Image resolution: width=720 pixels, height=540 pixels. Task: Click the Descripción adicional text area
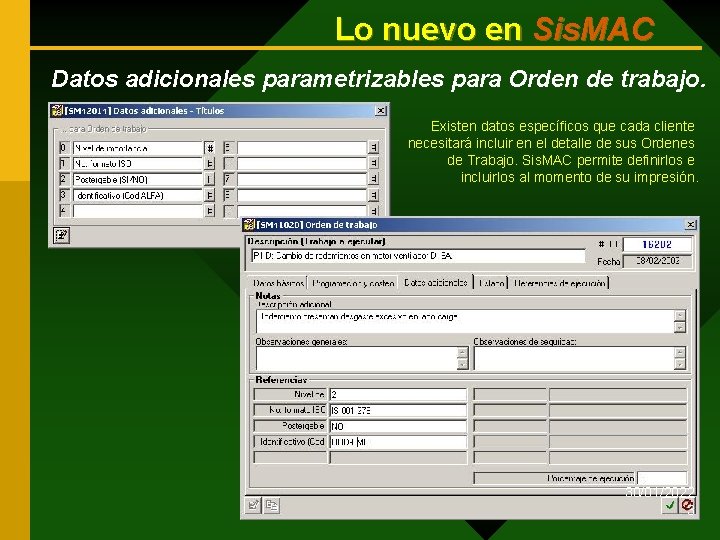coord(465,321)
